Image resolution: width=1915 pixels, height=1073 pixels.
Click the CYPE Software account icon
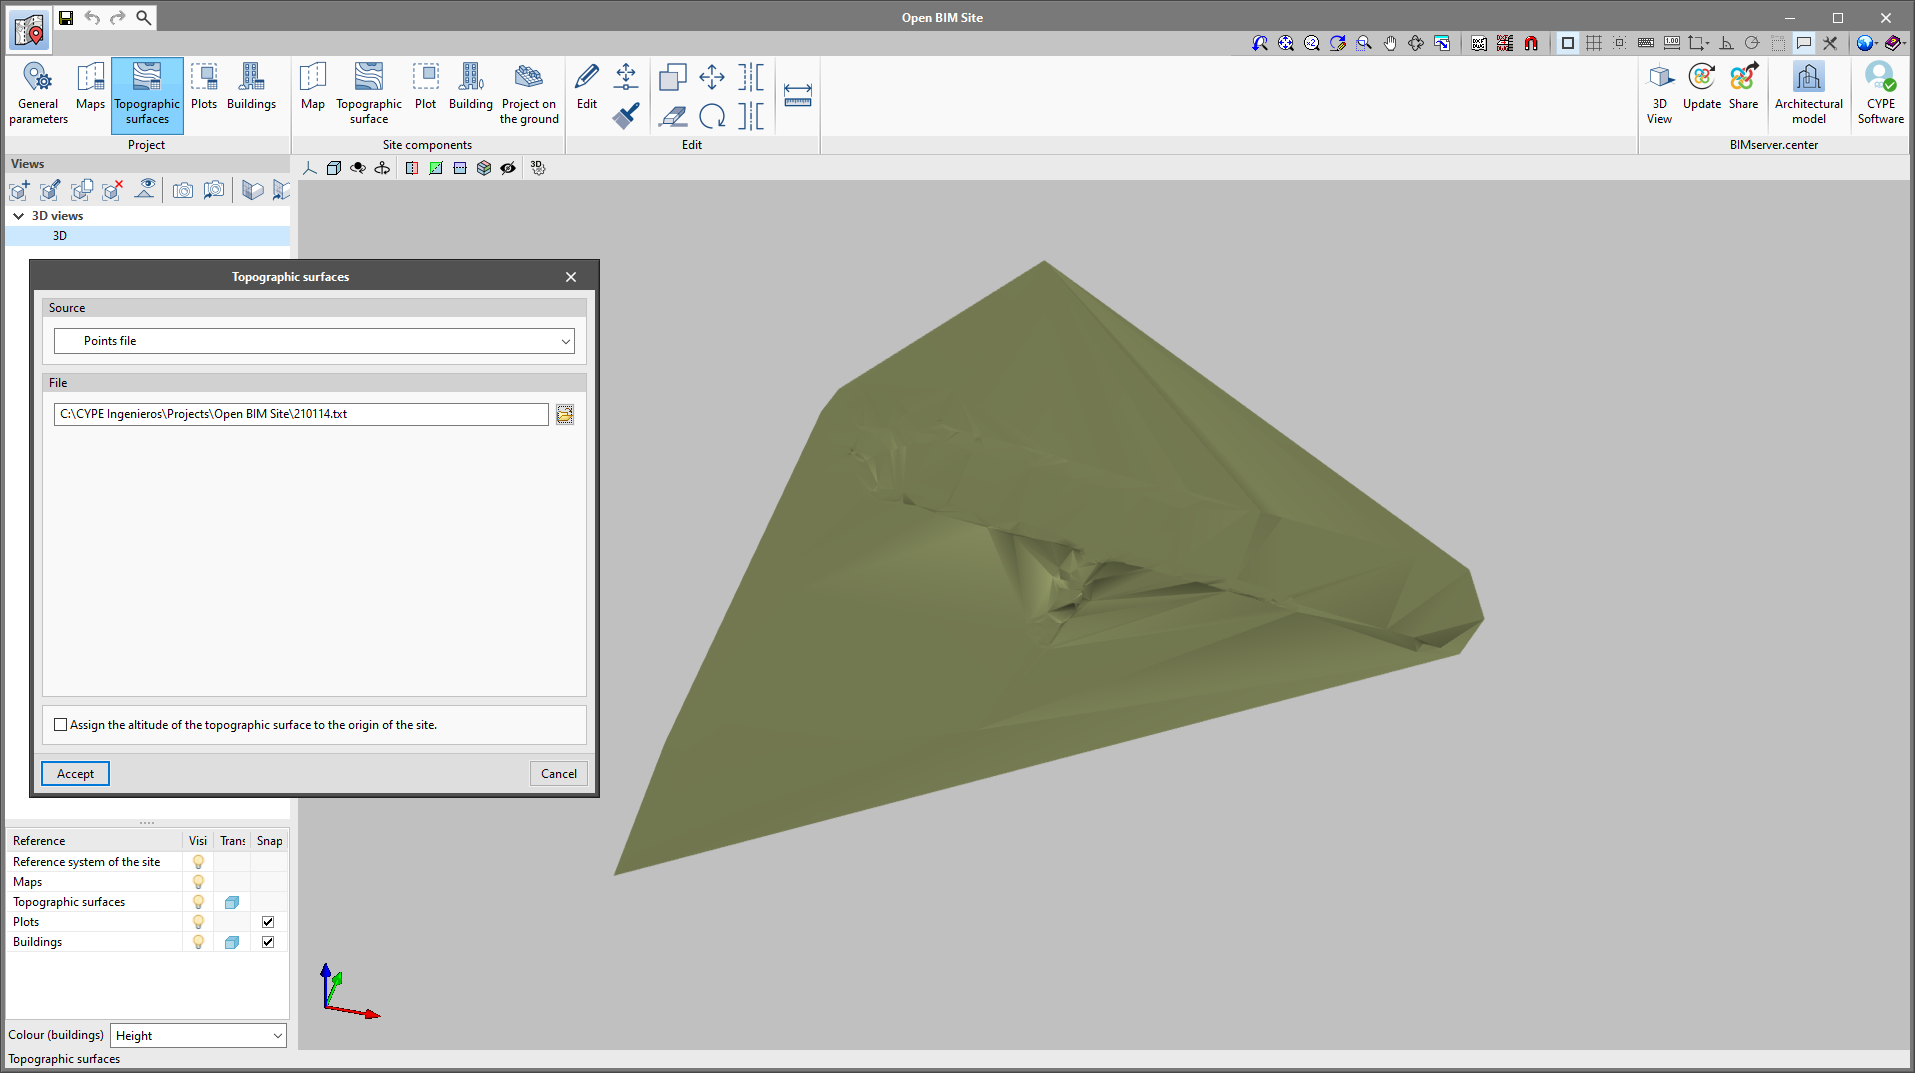[1880, 94]
